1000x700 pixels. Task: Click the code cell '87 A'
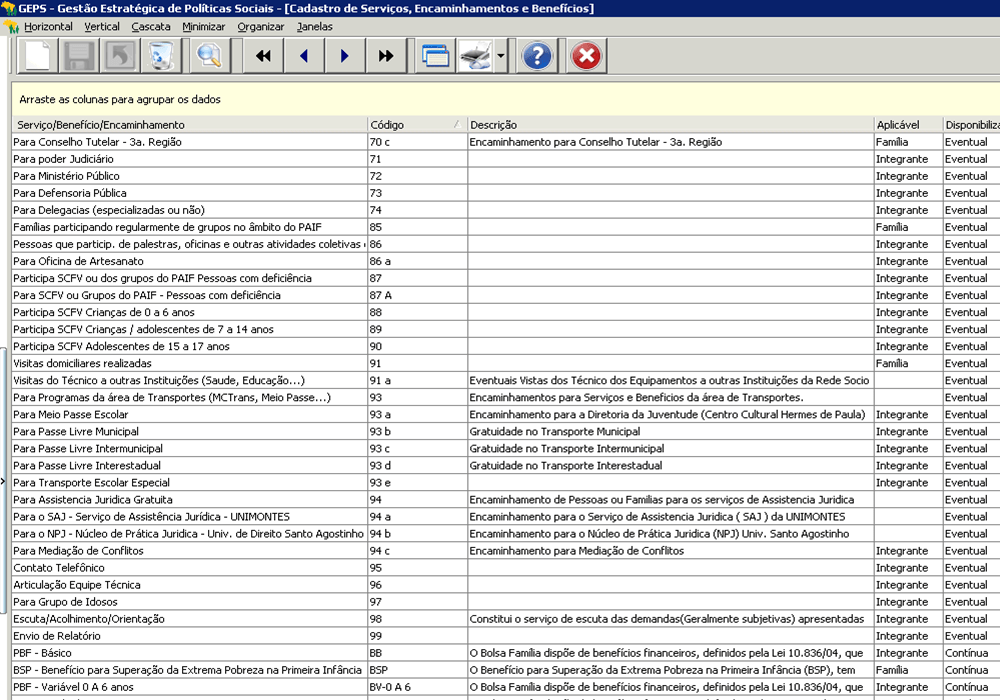coord(417,295)
